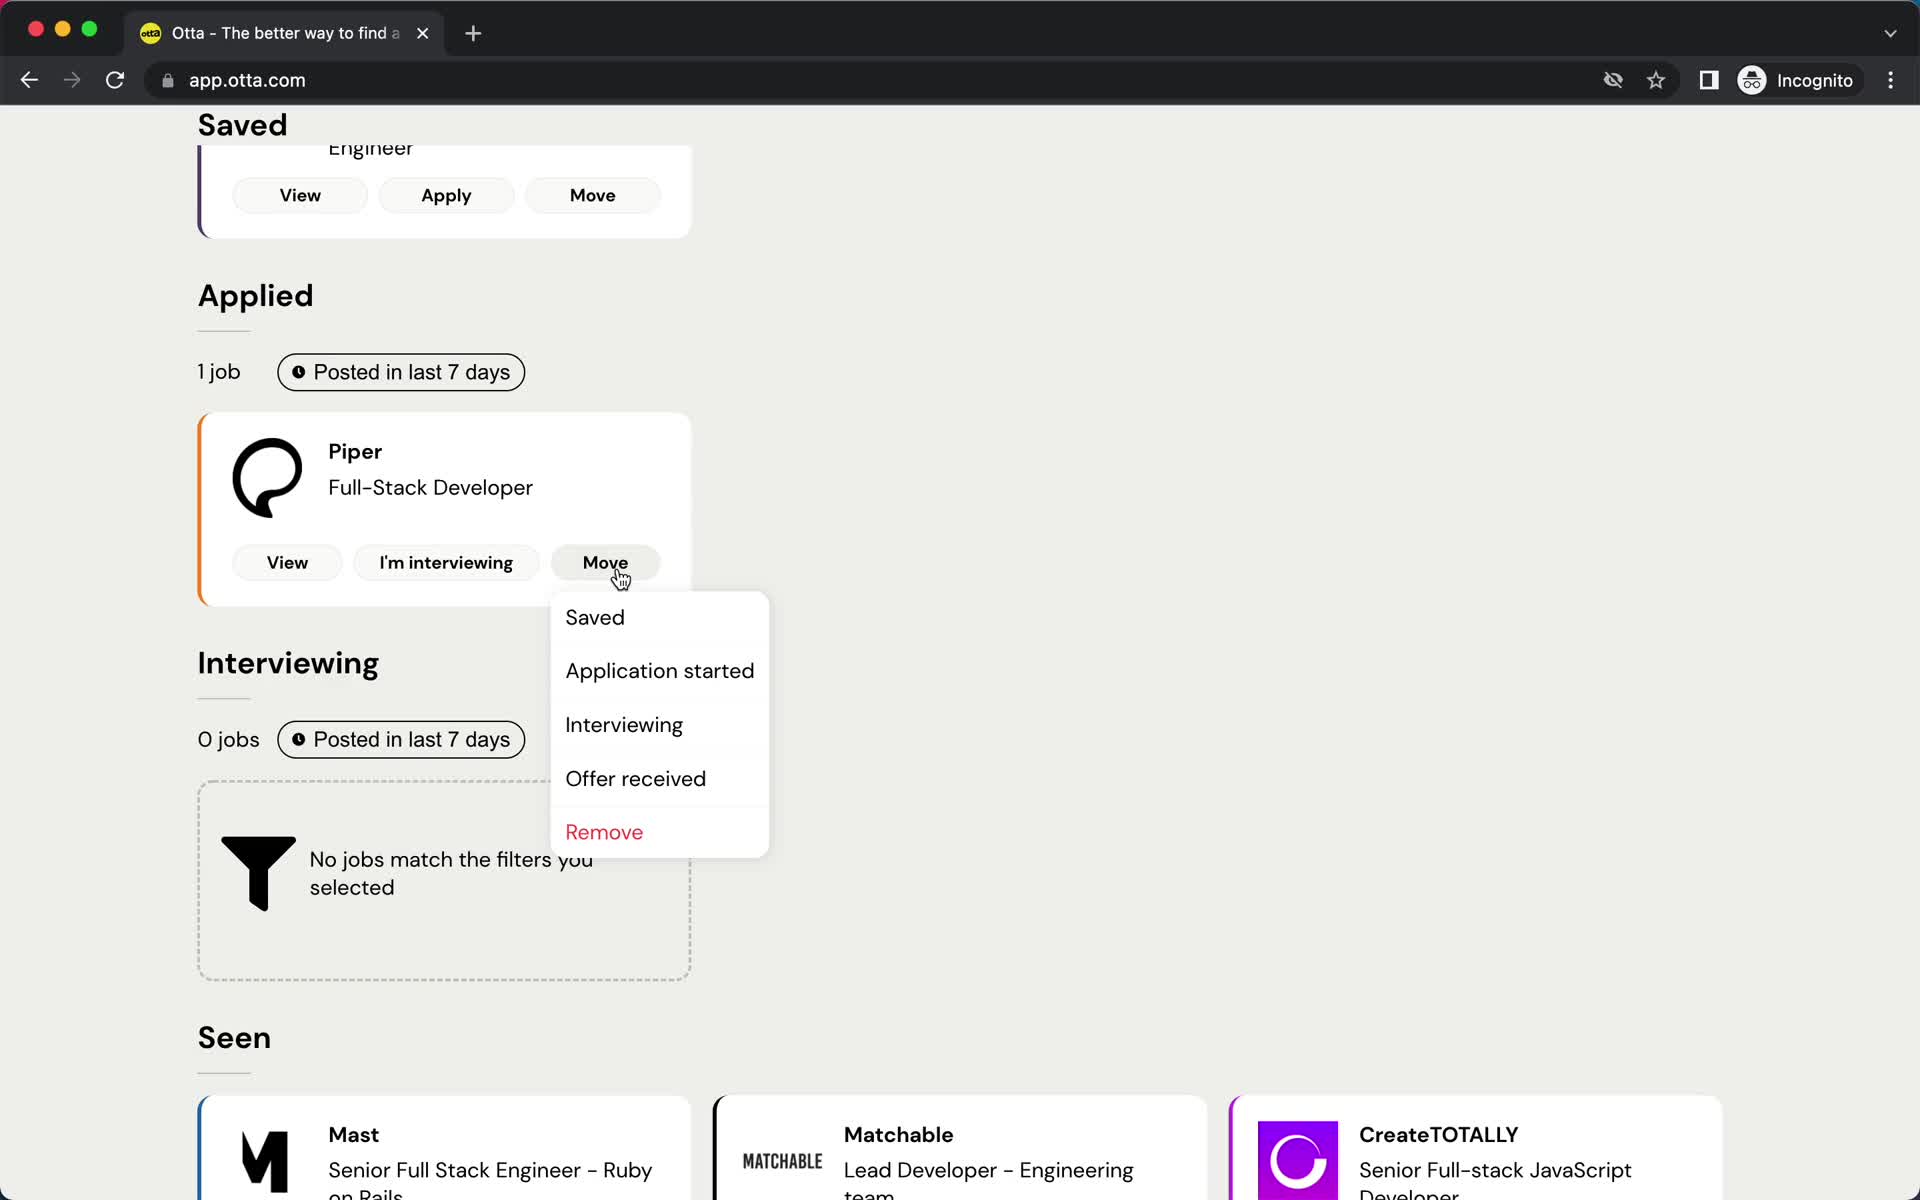
Task: Click the Saved section heading
Action: pos(242,125)
